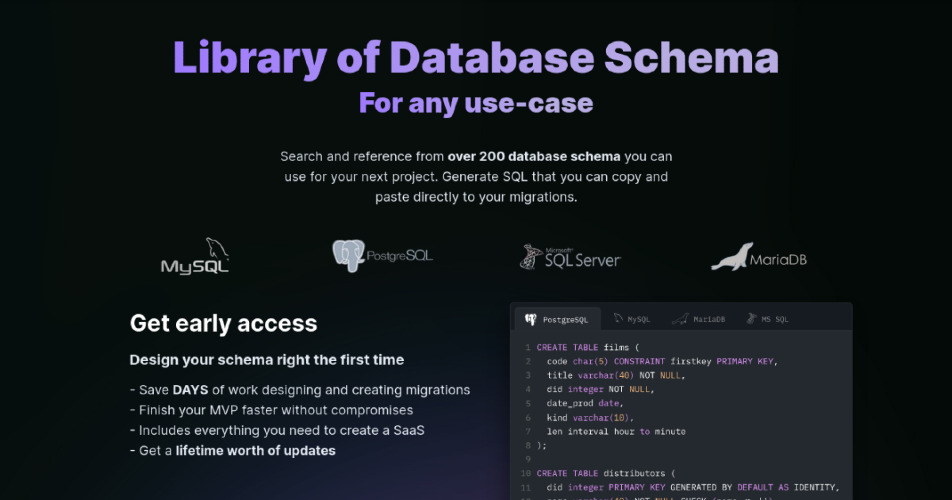
Task: Click the 'Library of Database Schema' heading
Action: point(476,58)
